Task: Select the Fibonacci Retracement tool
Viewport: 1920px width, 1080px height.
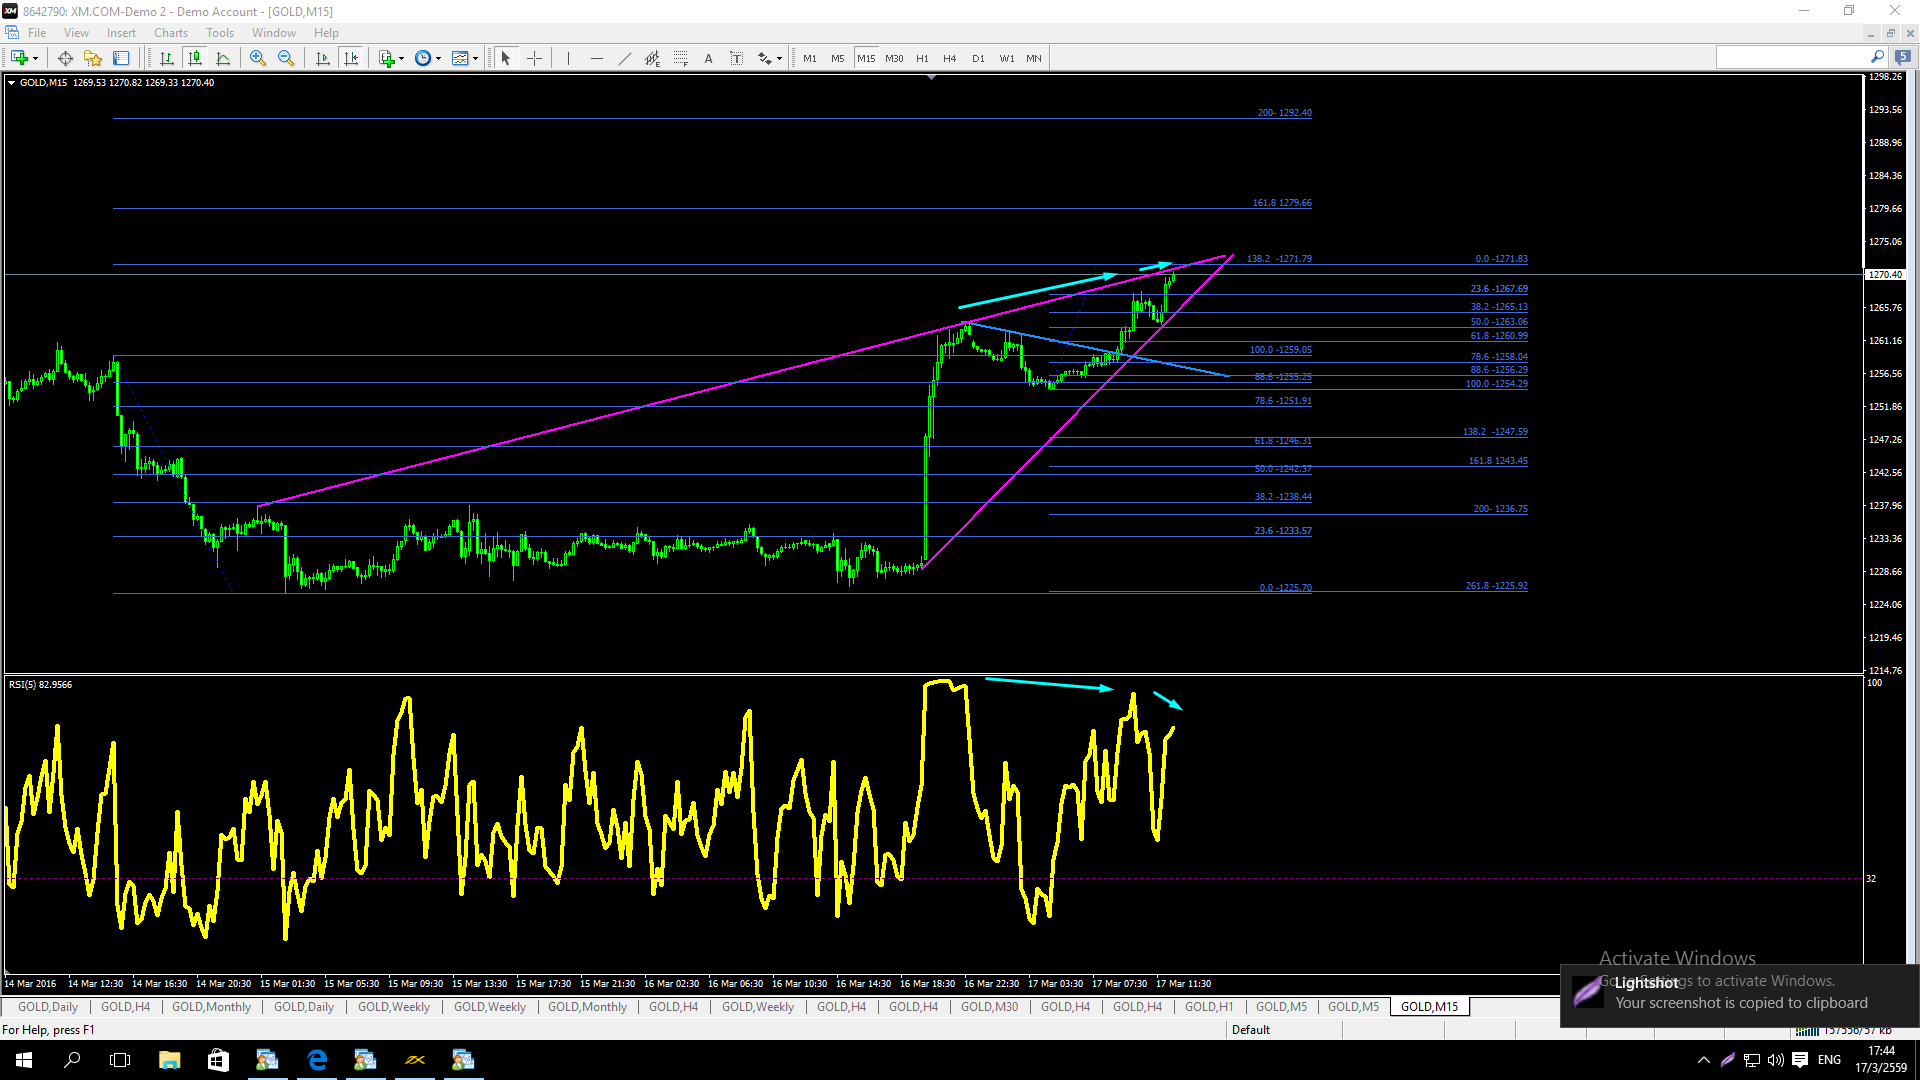Action: 681,58
